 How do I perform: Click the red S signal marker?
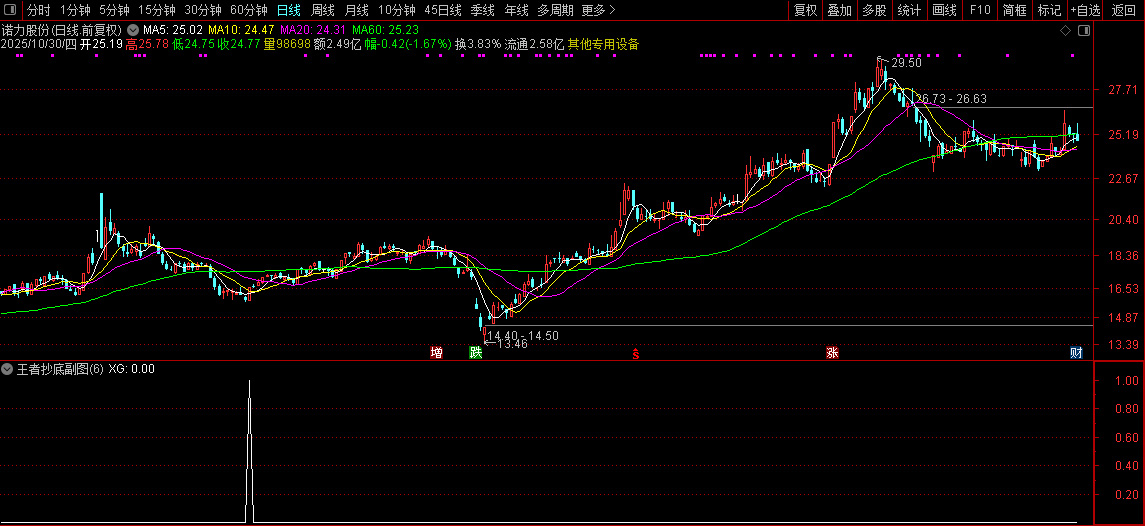click(x=636, y=354)
